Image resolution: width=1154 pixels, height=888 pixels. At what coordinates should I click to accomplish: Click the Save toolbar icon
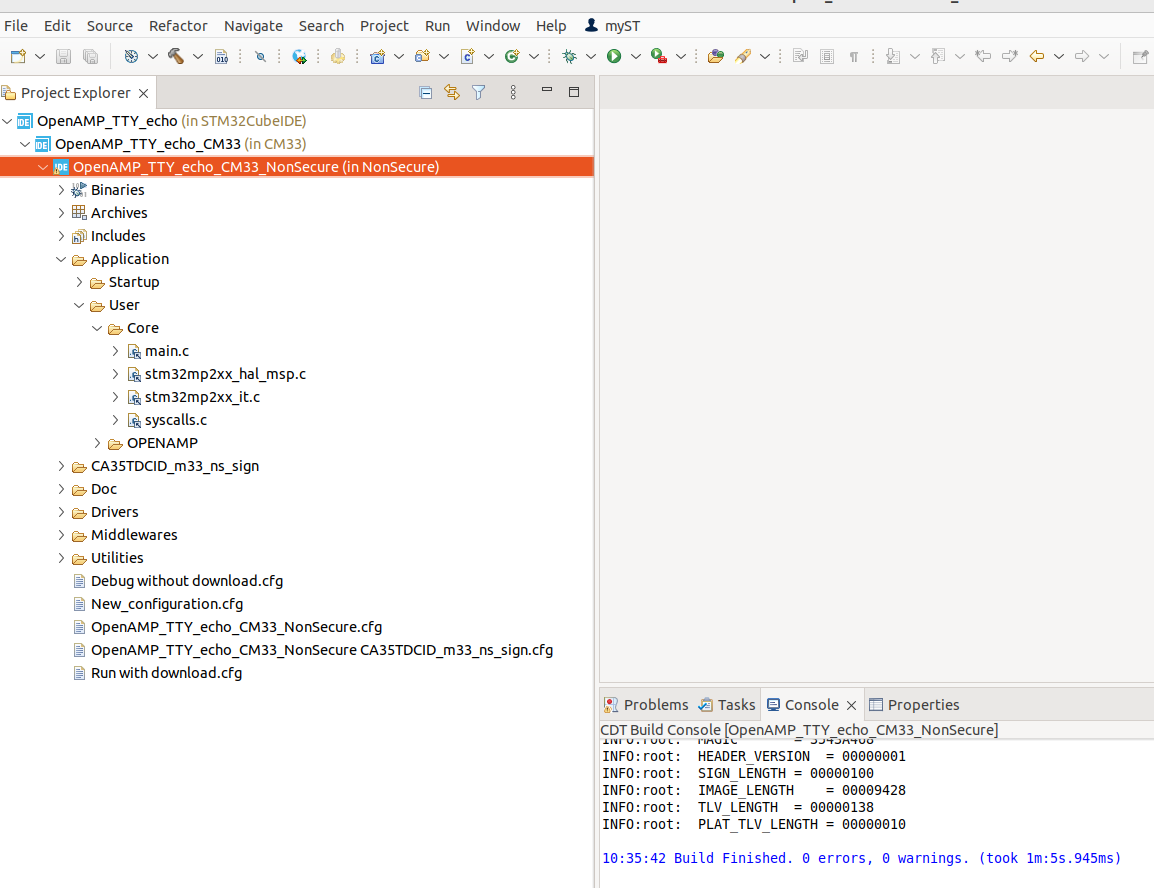[x=63, y=56]
